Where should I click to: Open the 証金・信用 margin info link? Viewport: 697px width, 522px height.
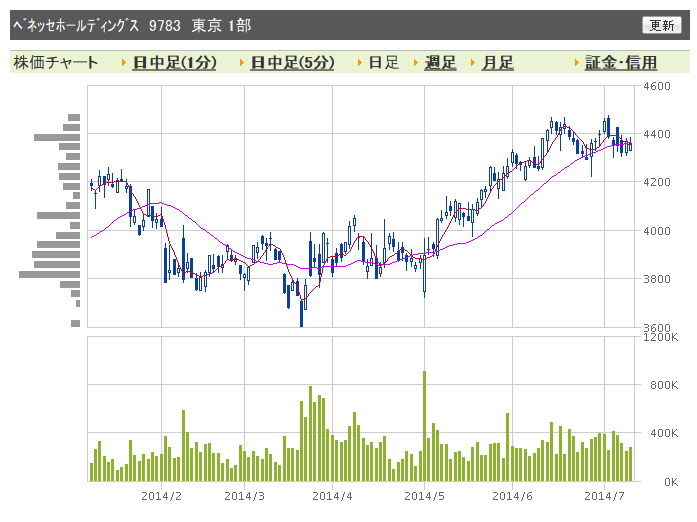tap(621, 62)
